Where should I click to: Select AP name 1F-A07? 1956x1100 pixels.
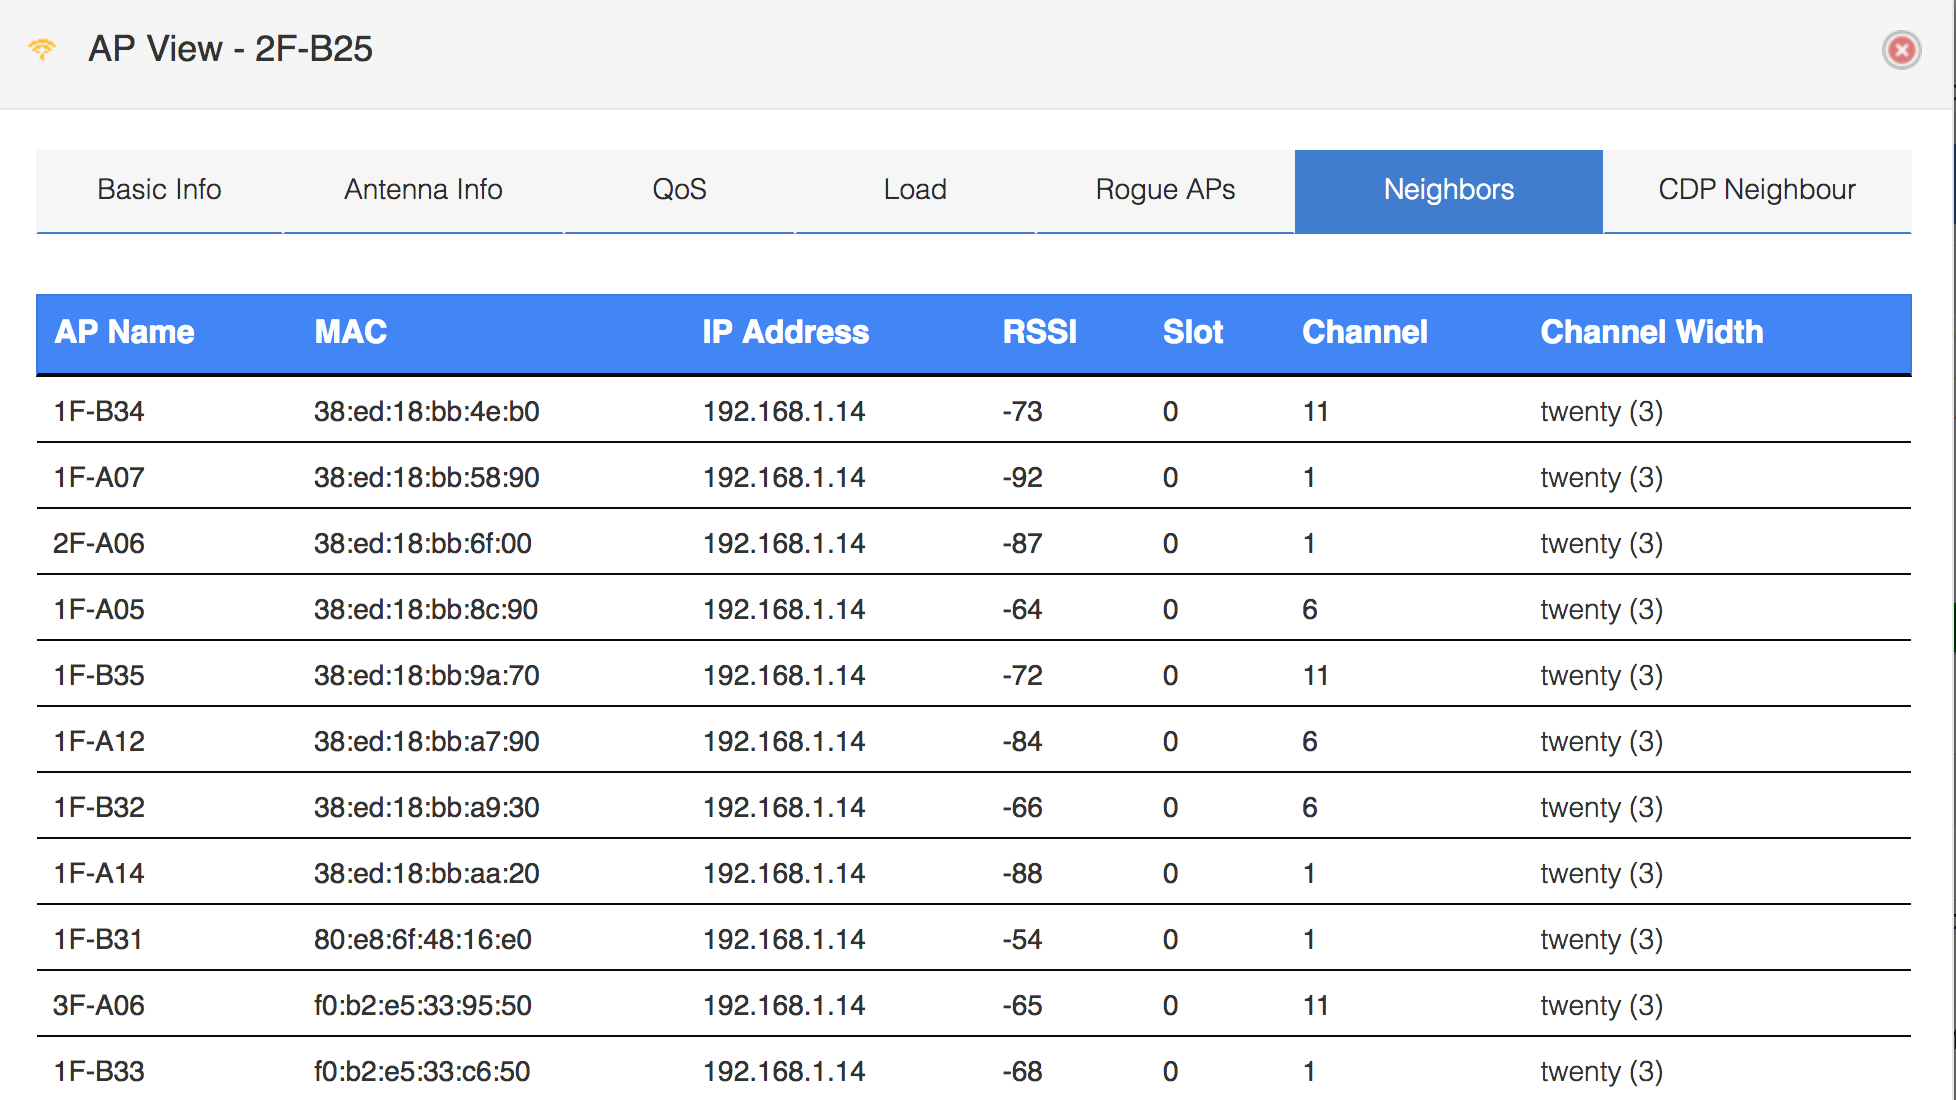tap(99, 477)
